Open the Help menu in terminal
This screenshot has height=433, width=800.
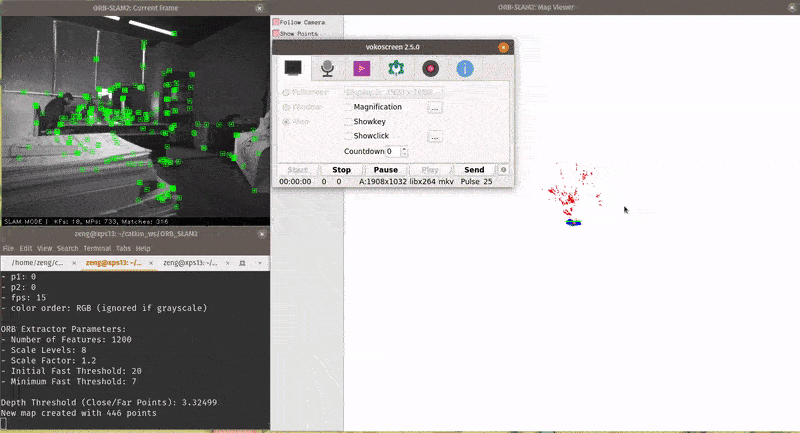click(143, 248)
